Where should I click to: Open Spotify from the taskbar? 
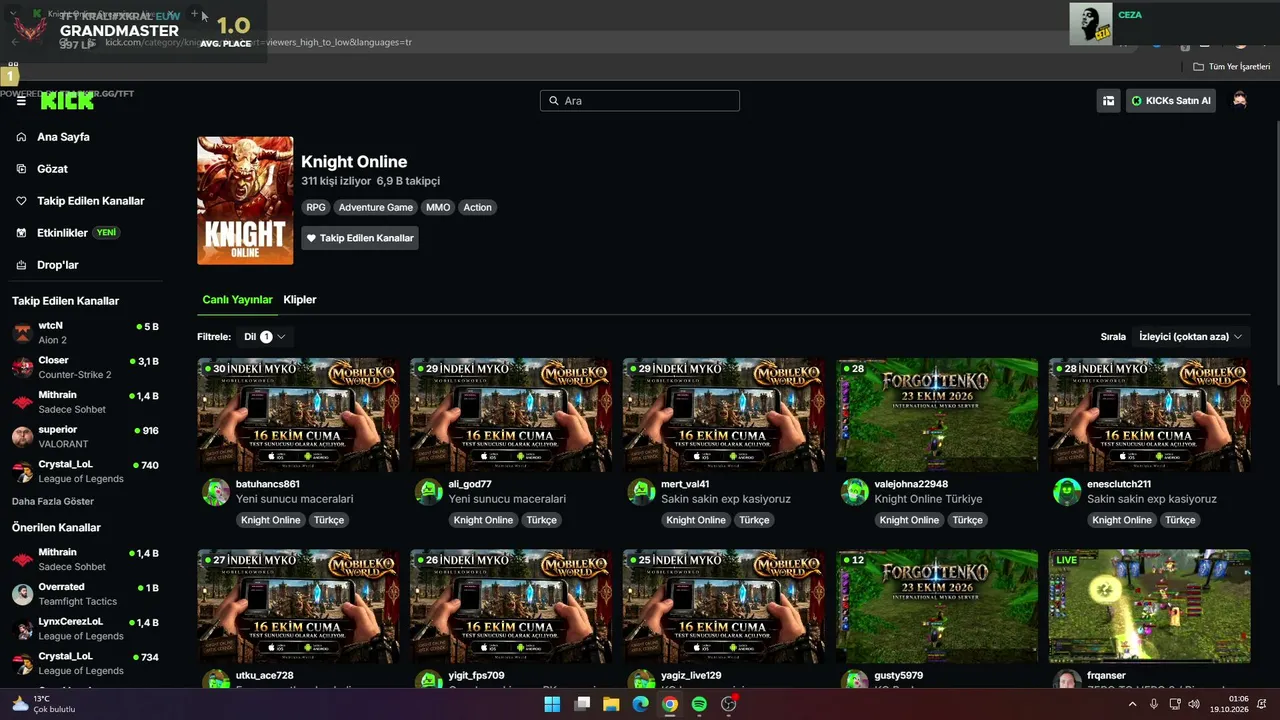[x=699, y=704]
